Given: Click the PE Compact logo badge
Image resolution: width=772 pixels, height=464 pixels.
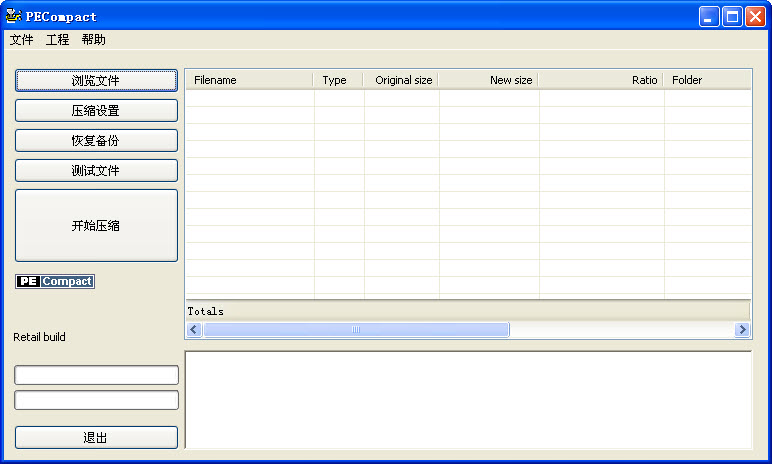Looking at the screenshot, I should coord(55,282).
